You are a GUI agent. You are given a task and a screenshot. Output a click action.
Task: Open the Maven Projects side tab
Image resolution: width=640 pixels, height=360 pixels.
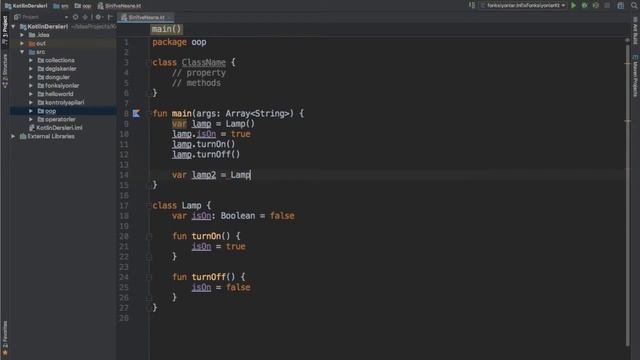click(x=635, y=76)
